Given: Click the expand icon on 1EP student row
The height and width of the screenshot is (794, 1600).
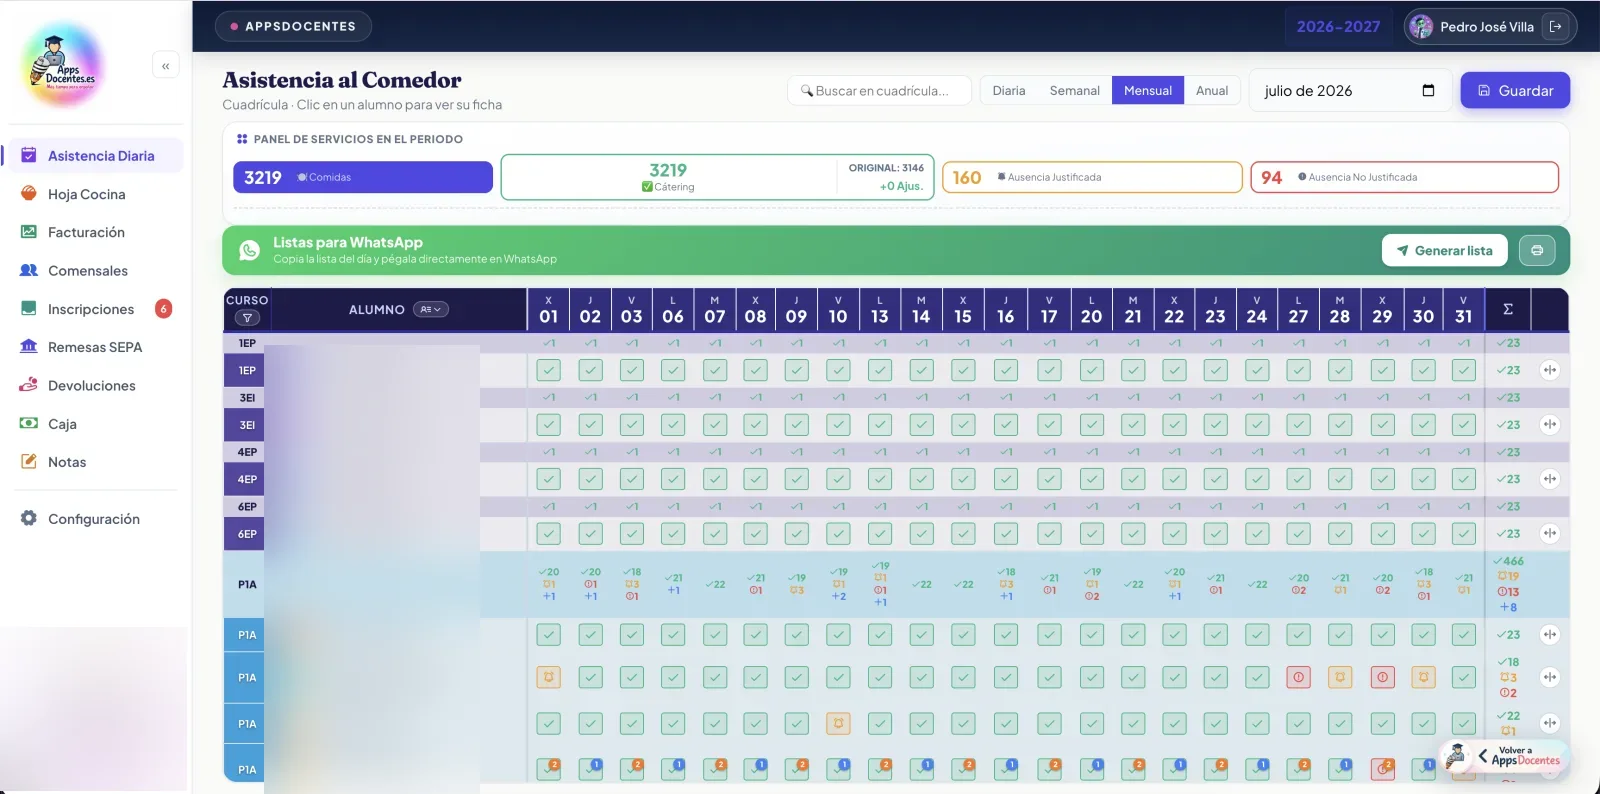Looking at the screenshot, I should [1550, 370].
